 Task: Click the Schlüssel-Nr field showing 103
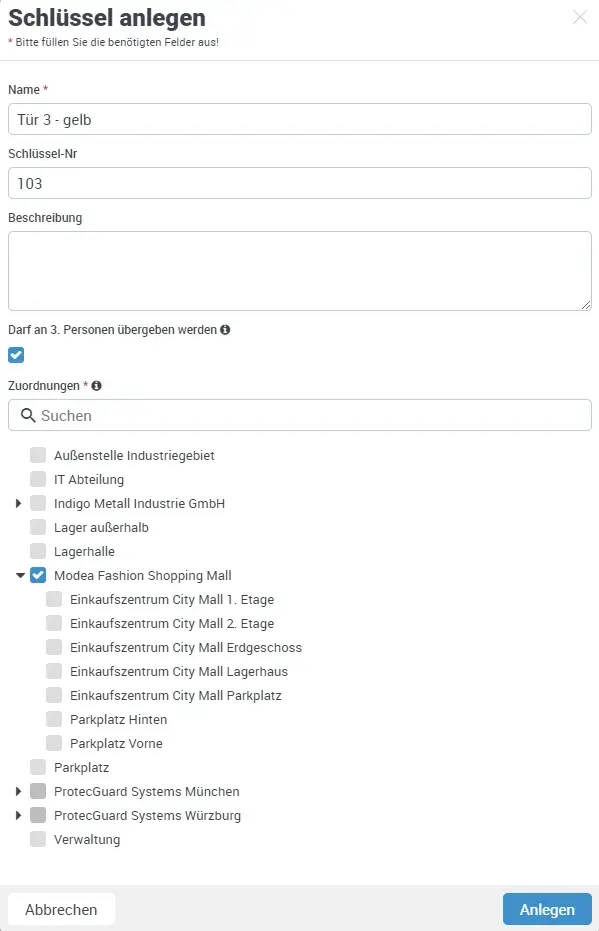point(299,183)
